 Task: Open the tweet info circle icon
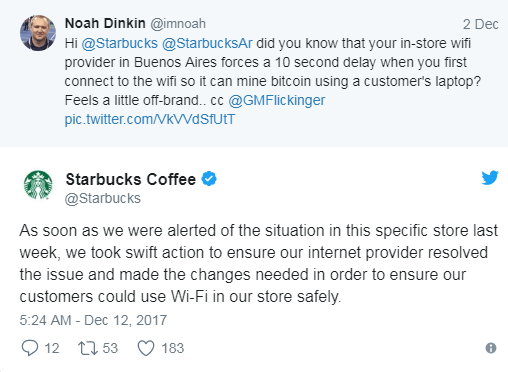pyautogui.click(x=491, y=348)
